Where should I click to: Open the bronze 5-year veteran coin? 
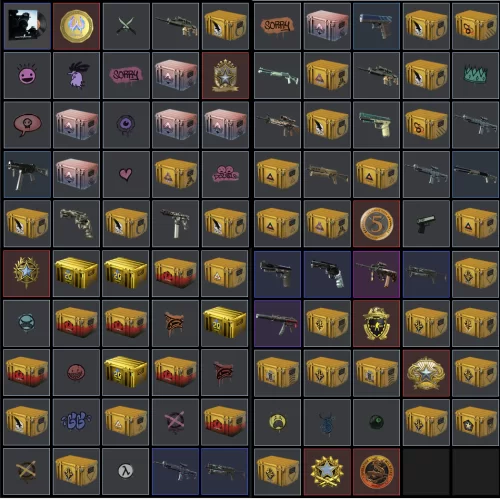coord(376,224)
